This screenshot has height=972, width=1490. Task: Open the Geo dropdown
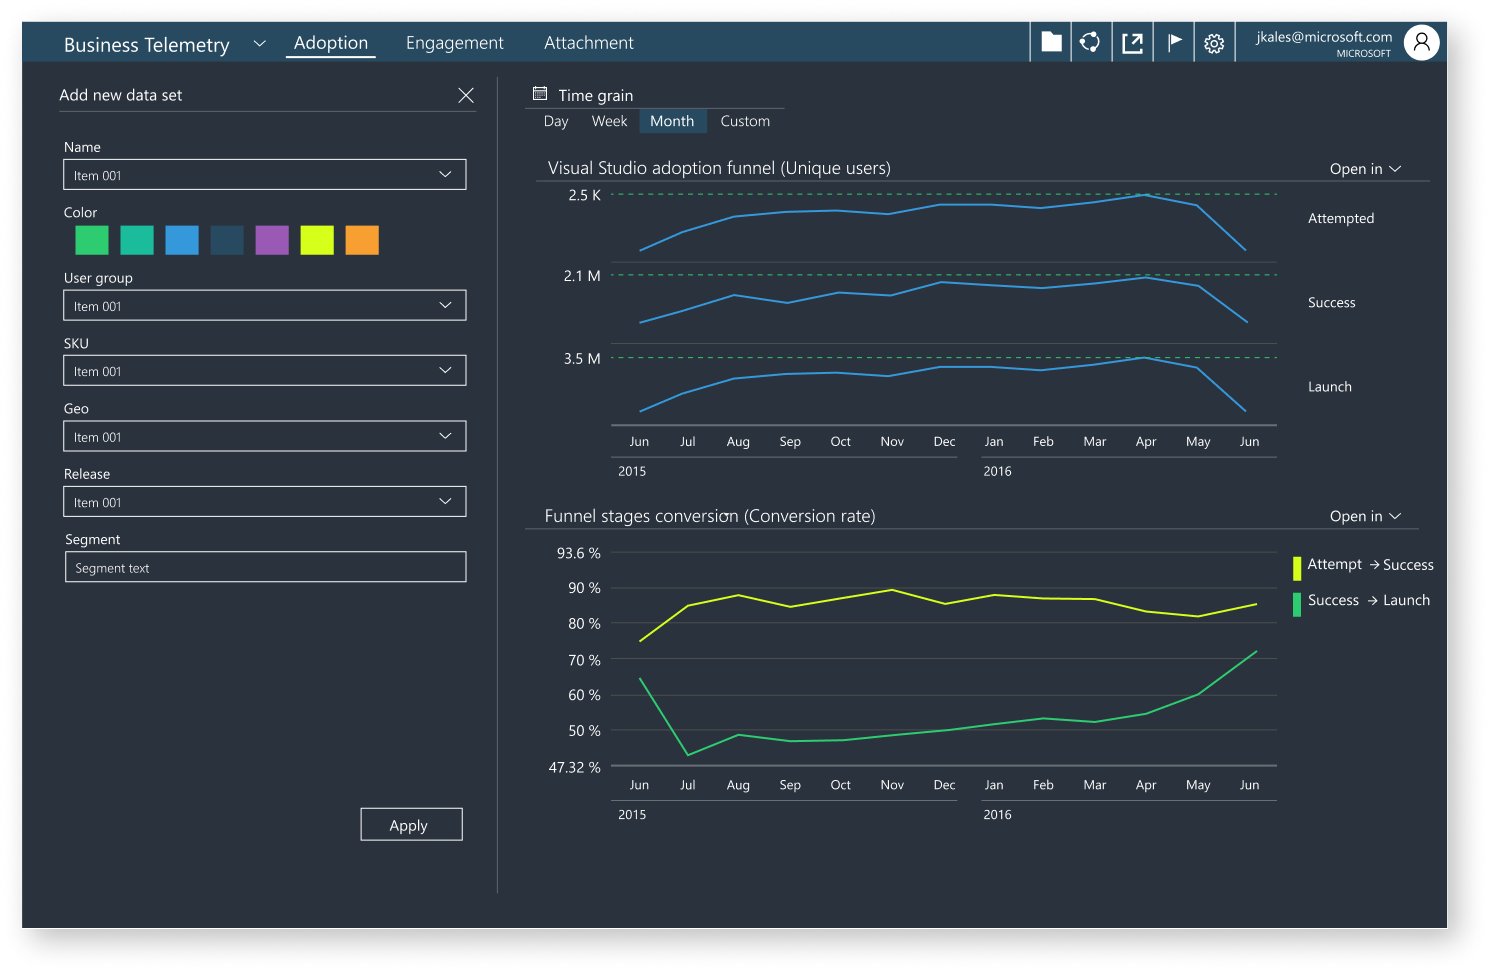click(x=265, y=437)
